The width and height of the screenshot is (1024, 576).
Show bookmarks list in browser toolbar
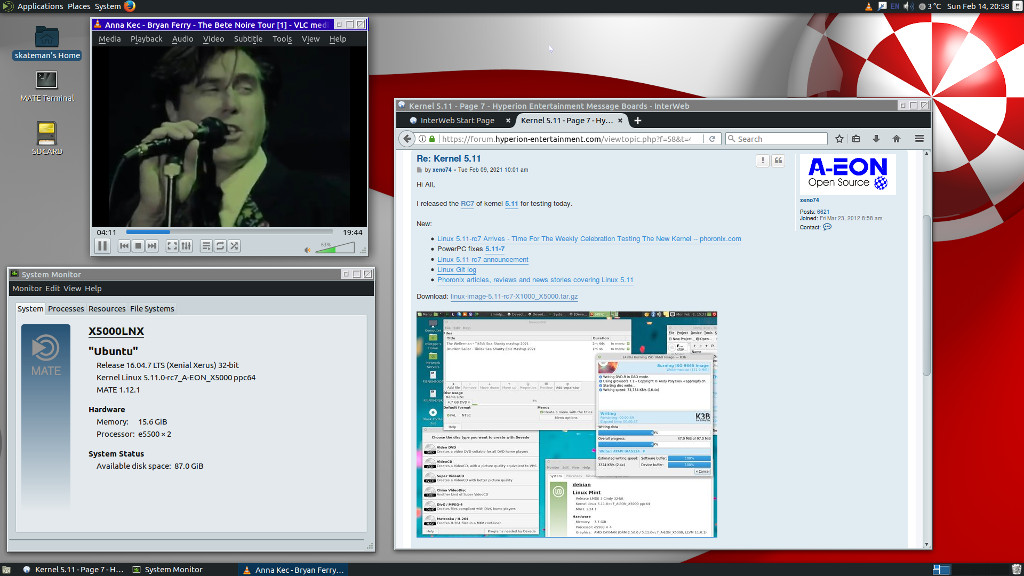click(x=856, y=139)
